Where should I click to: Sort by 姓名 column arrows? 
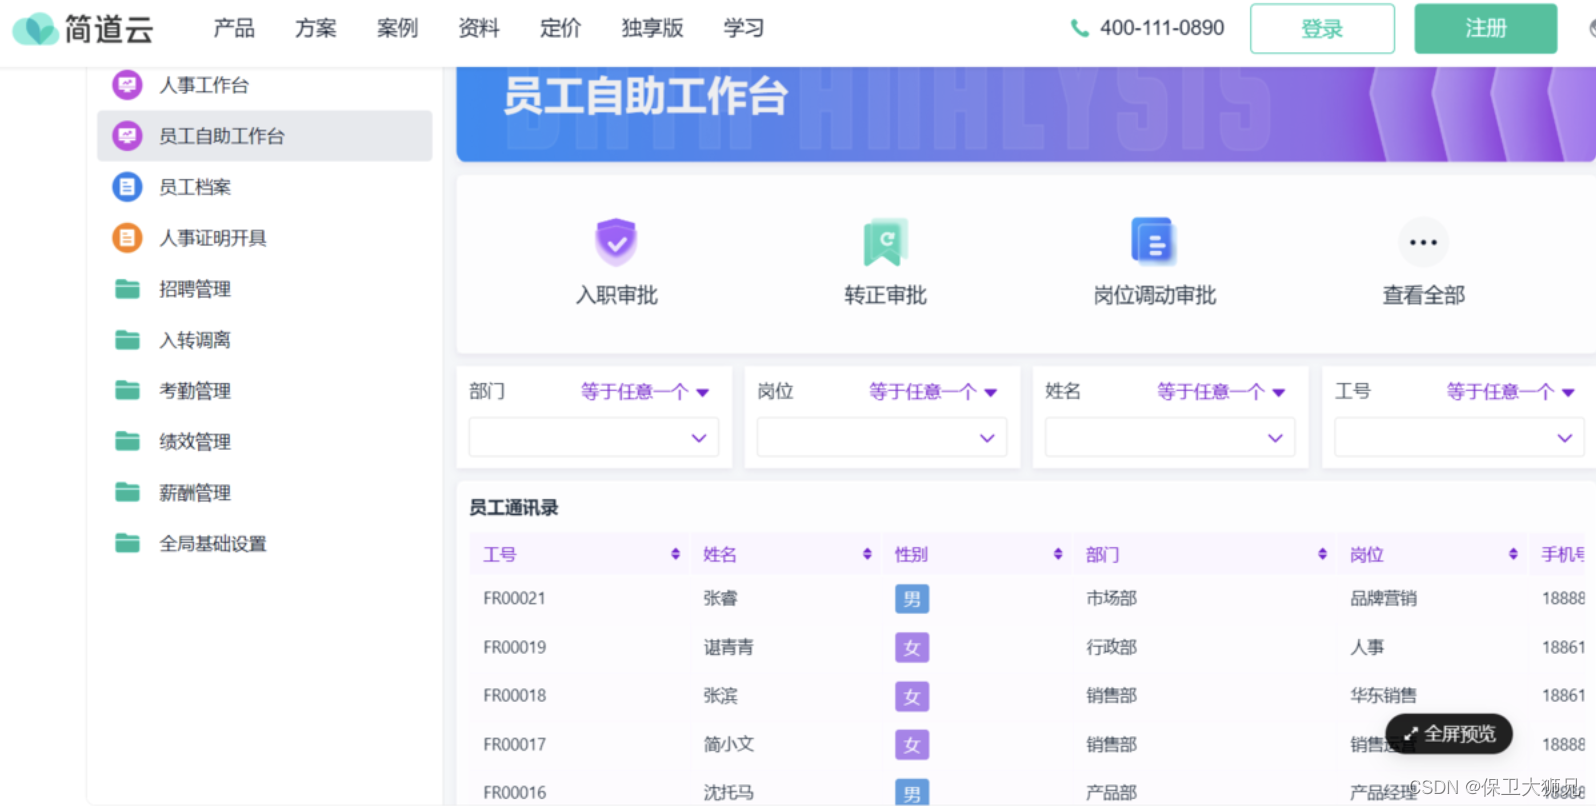(x=867, y=554)
